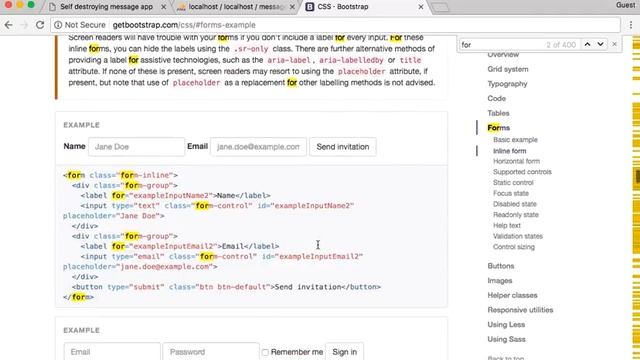Click the aria-labelledby code text
The height and width of the screenshot is (360, 640).
click(351, 60)
